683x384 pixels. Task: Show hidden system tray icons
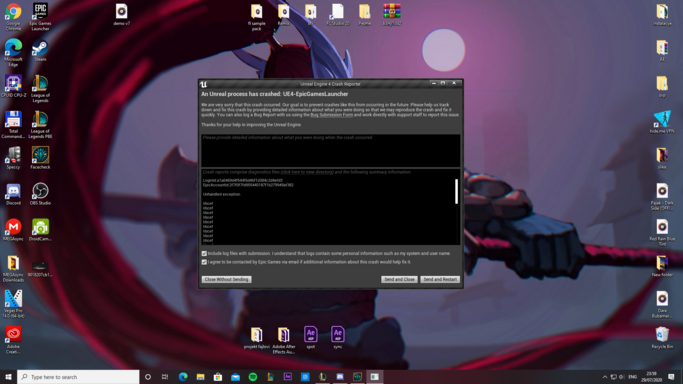click(605, 377)
